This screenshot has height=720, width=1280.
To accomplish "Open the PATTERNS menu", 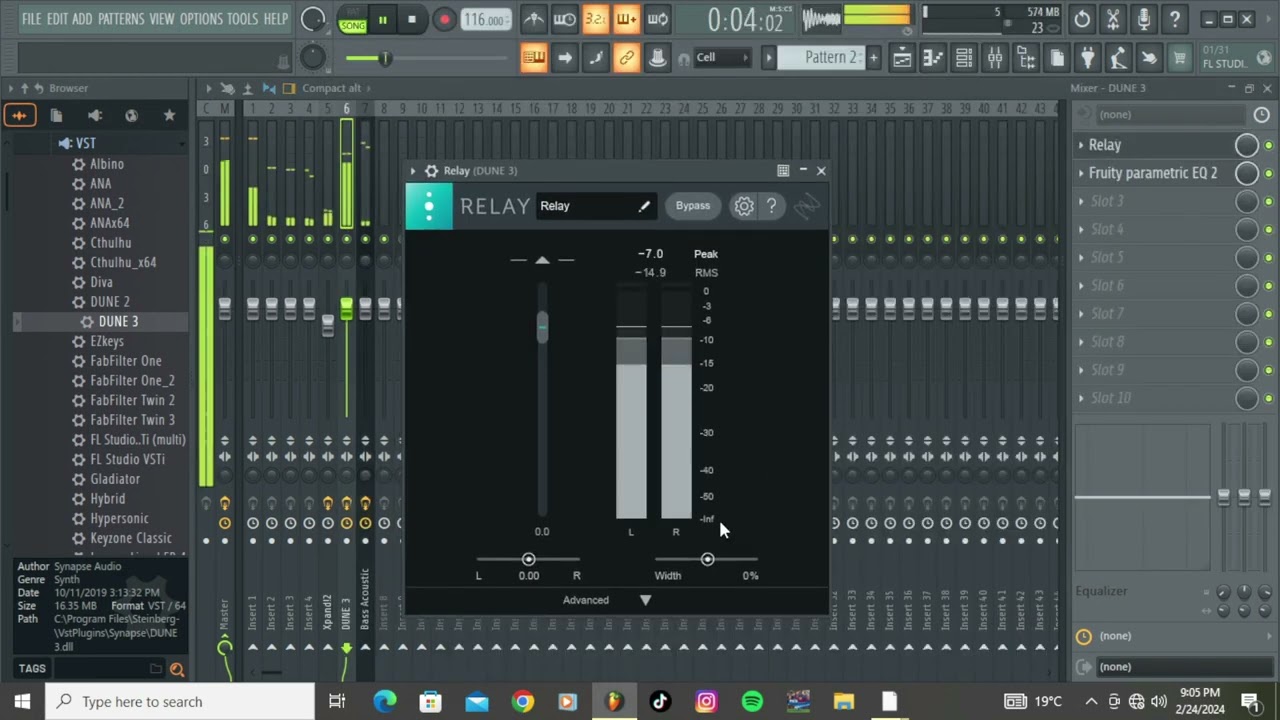I will (121, 19).
